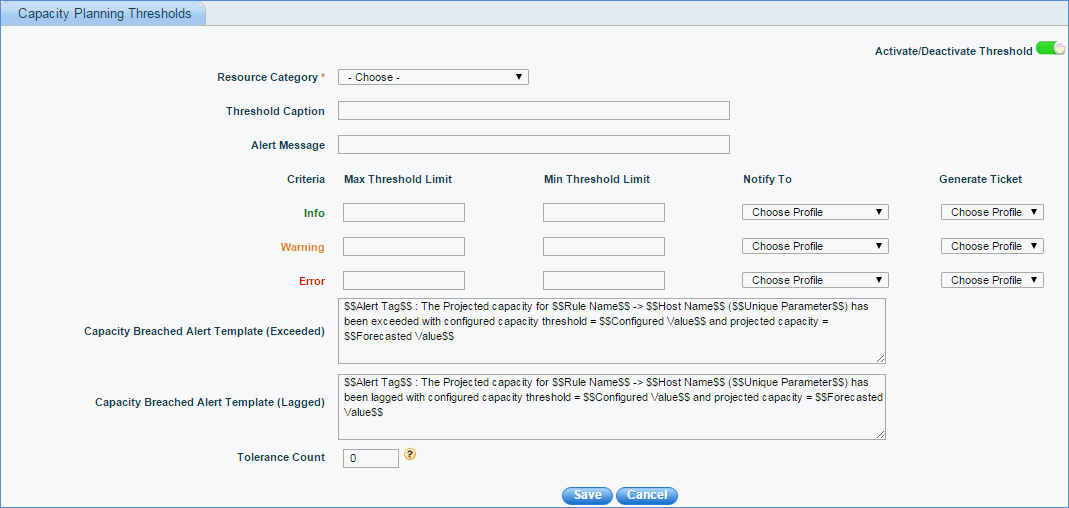Focus the Info Max Threshold Limit field
The height and width of the screenshot is (508, 1069).
404,212
